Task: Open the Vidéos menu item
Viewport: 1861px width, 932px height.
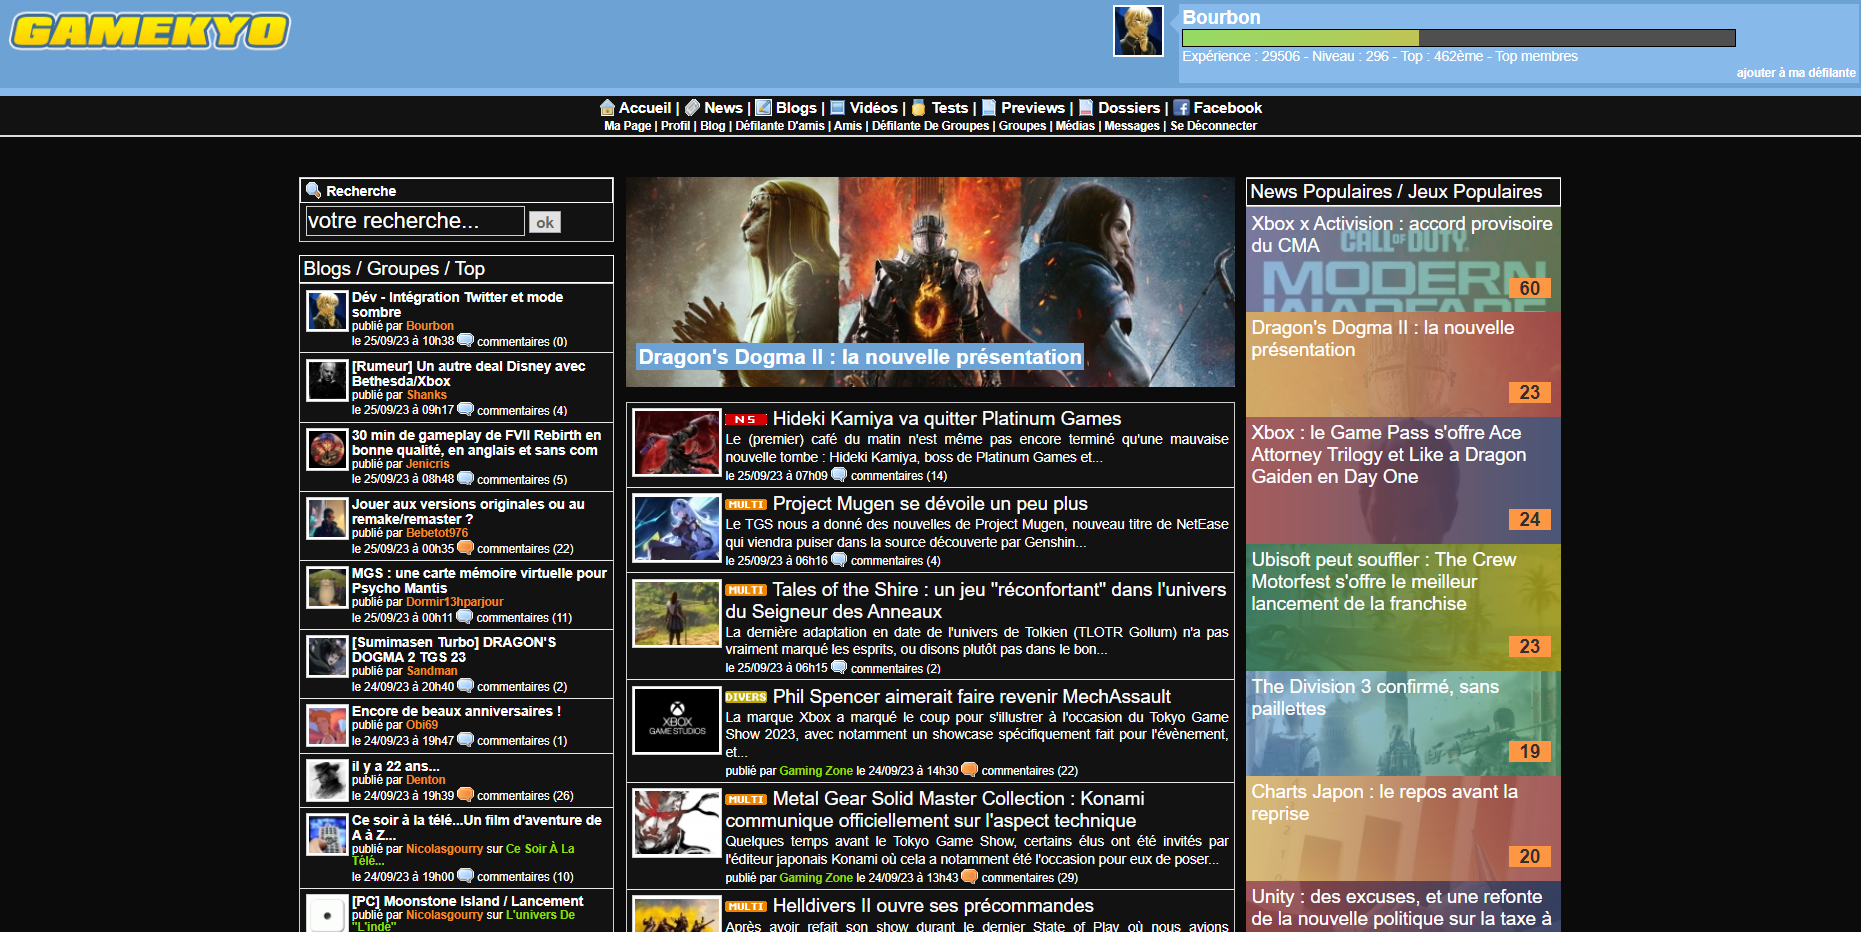Action: tap(874, 108)
